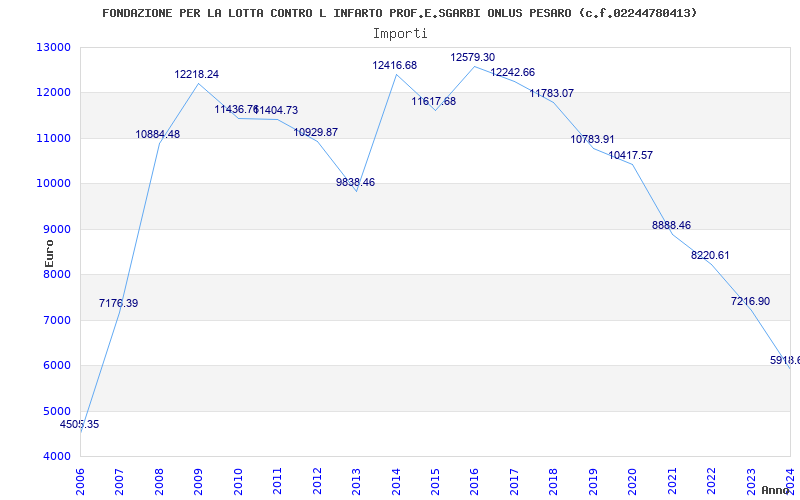The image size is (800, 500).
Task: Select the 7176.39 value label
Action: click(118, 304)
